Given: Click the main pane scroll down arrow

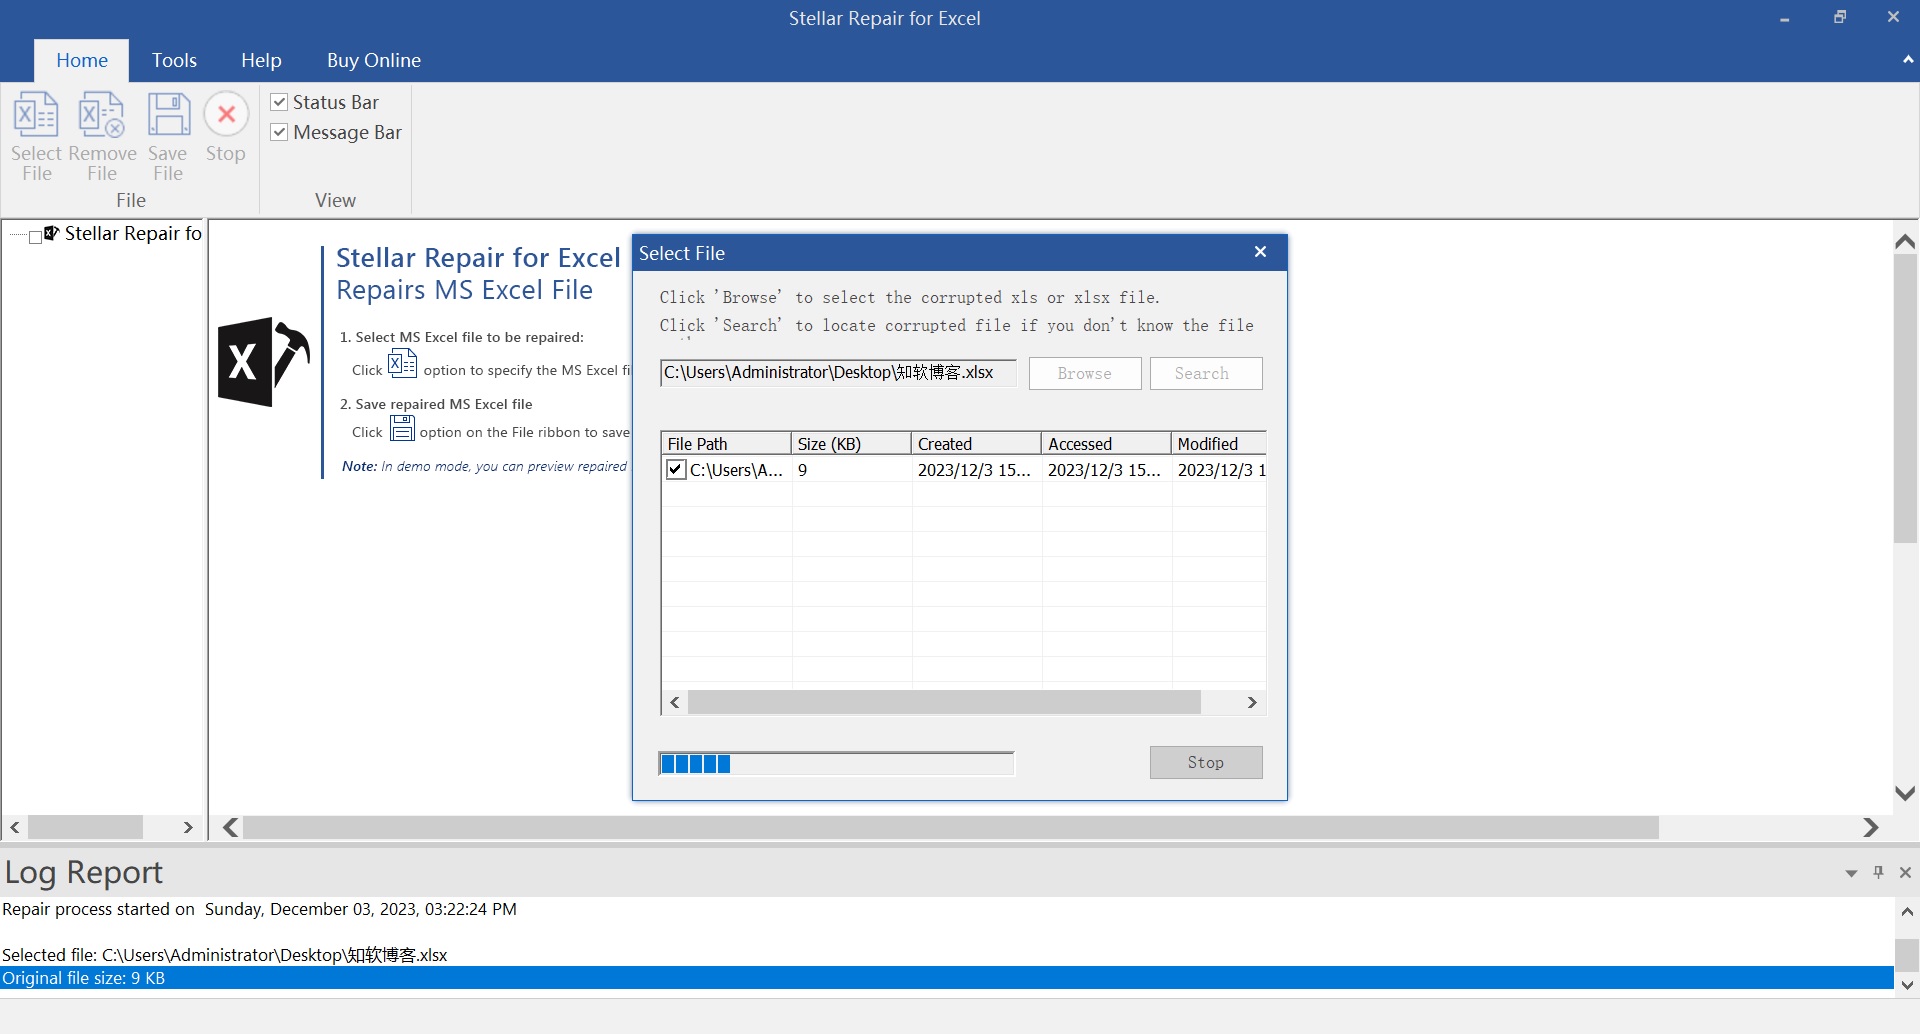Looking at the screenshot, I should tap(1905, 793).
